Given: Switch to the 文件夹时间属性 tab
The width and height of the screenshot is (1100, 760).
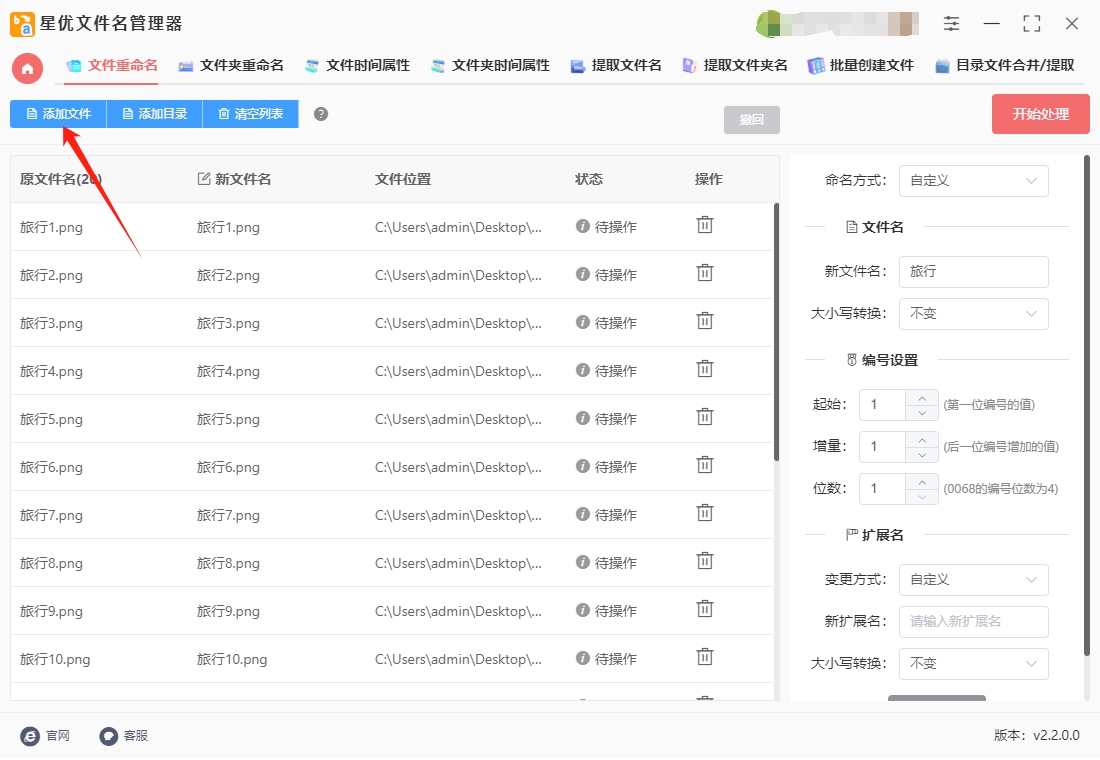Looking at the screenshot, I should 490,66.
